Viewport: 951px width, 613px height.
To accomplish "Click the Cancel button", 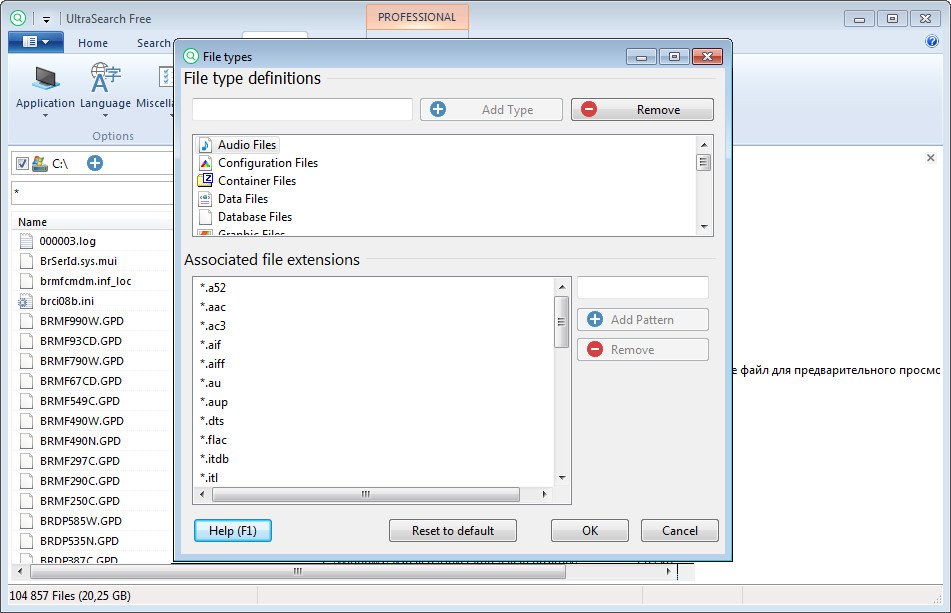I will [x=680, y=531].
